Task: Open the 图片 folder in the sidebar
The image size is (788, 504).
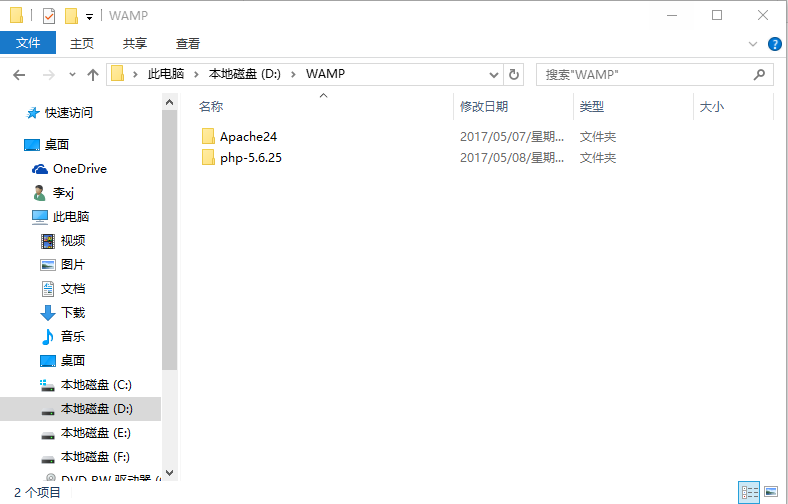Action: [x=73, y=265]
